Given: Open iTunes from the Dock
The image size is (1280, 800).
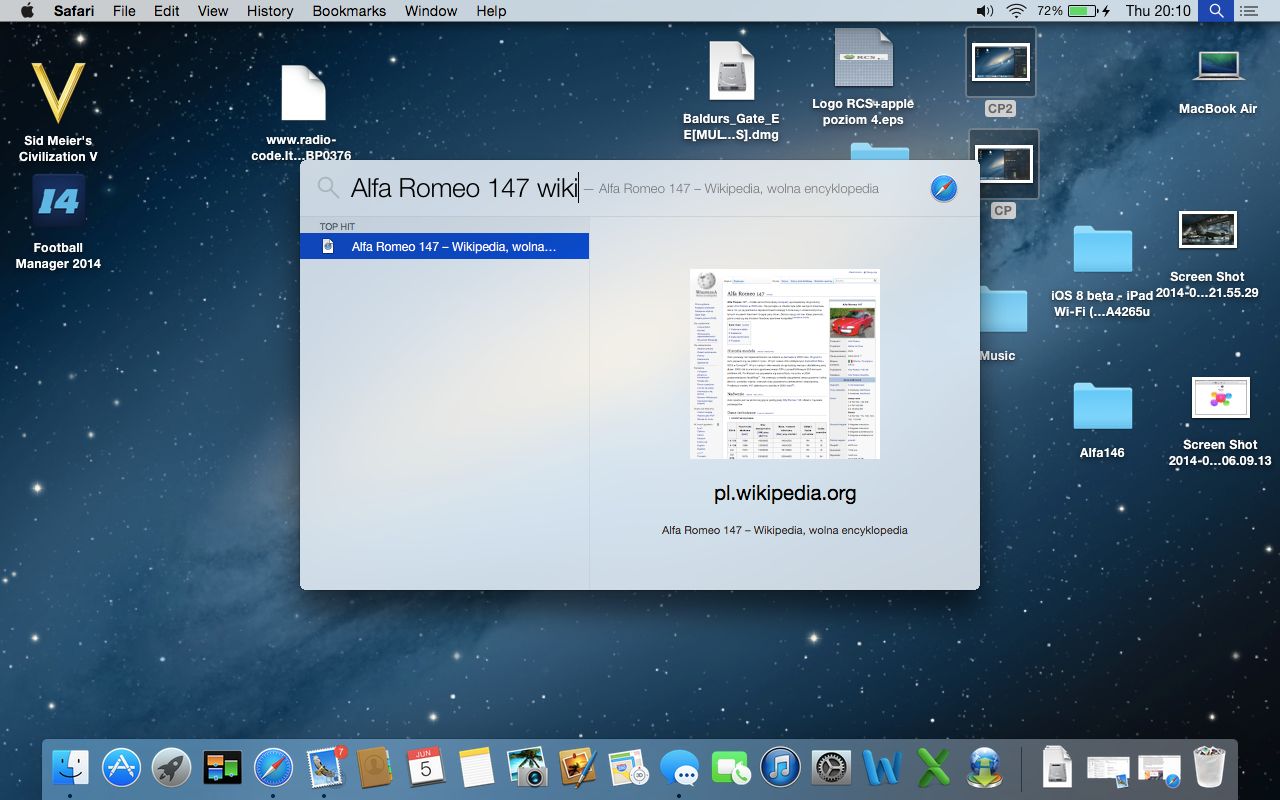Looking at the screenshot, I should point(781,768).
